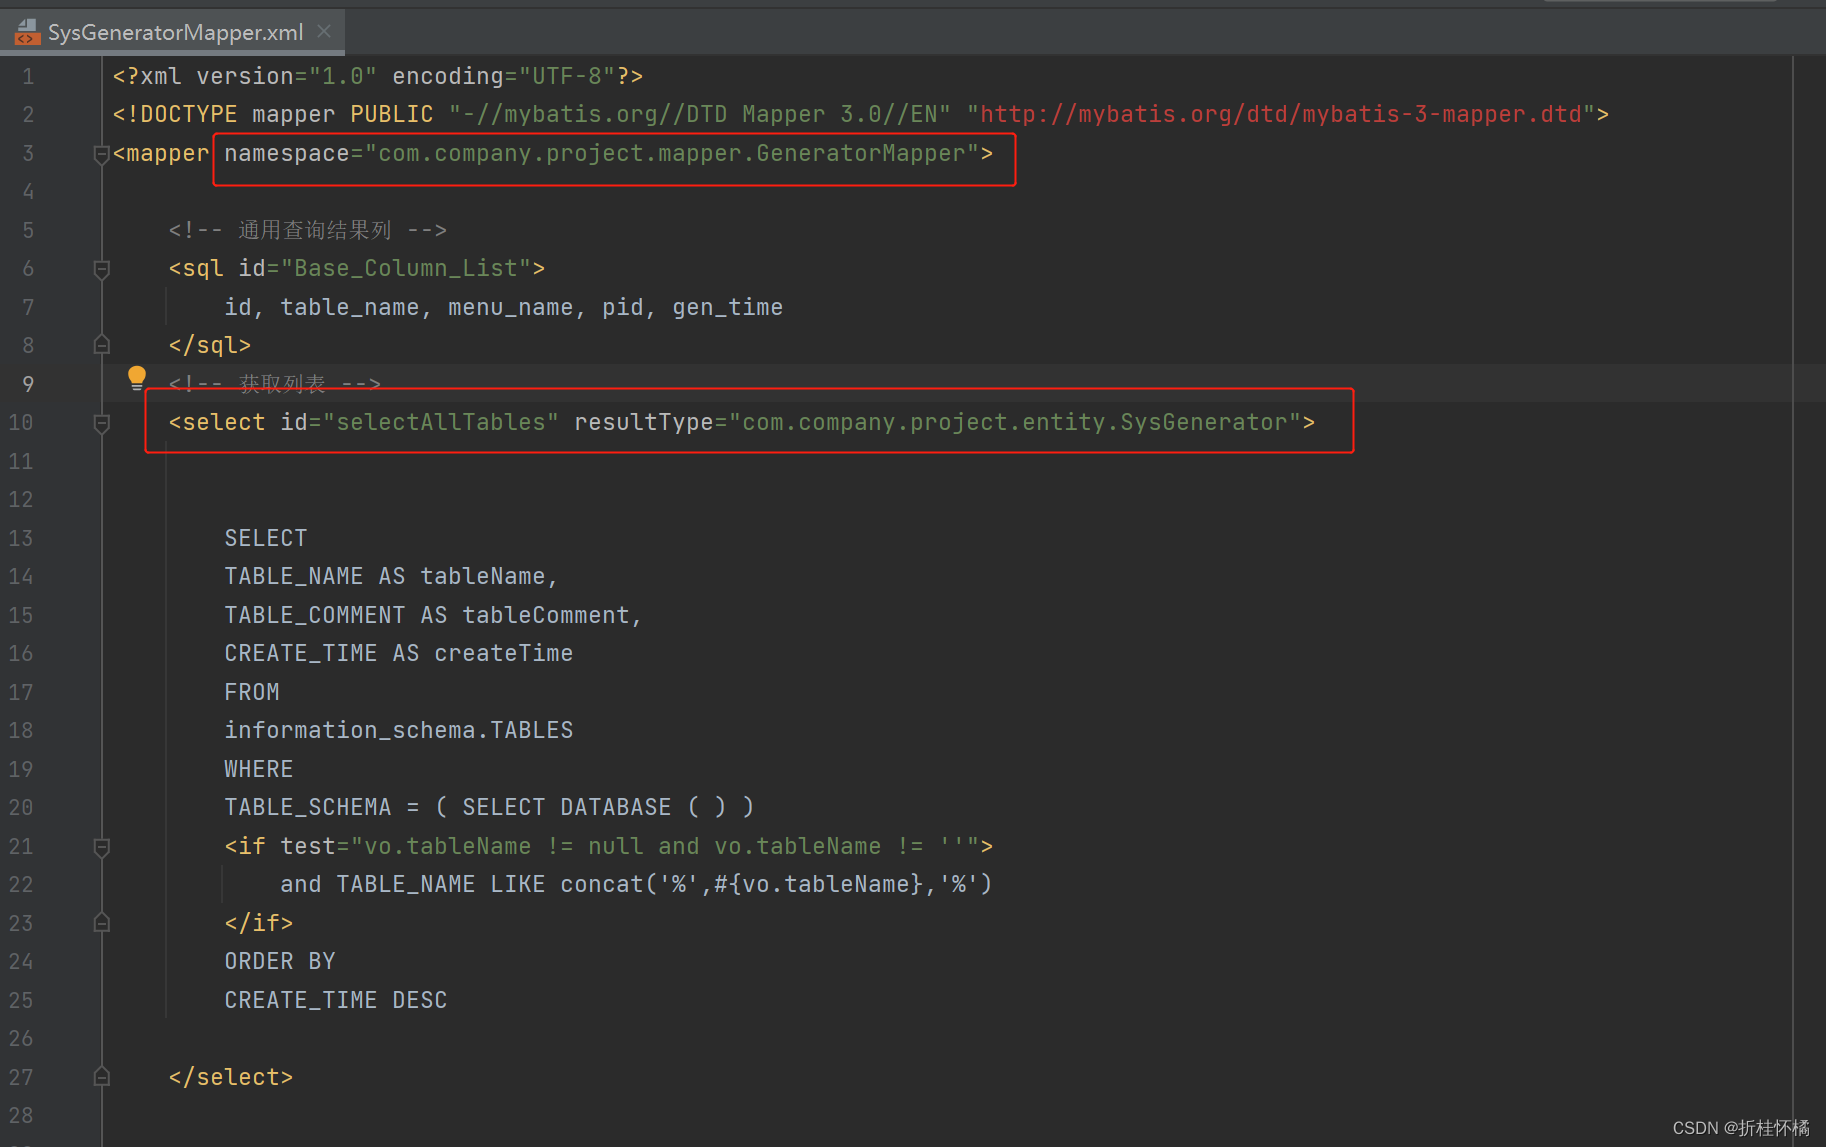Screen dimensions: 1826x1147
Task: Click CREATE_TIME DESC line
Action: [335, 1000]
